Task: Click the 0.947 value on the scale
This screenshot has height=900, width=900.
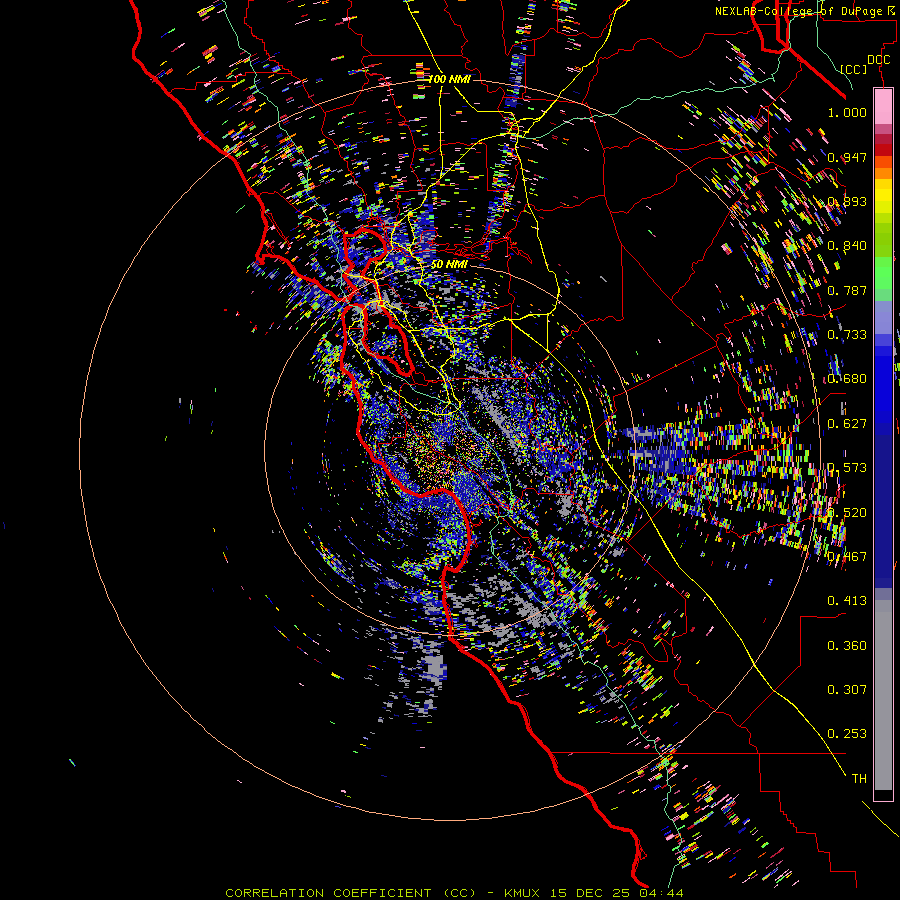Action: [x=847, y=157]
